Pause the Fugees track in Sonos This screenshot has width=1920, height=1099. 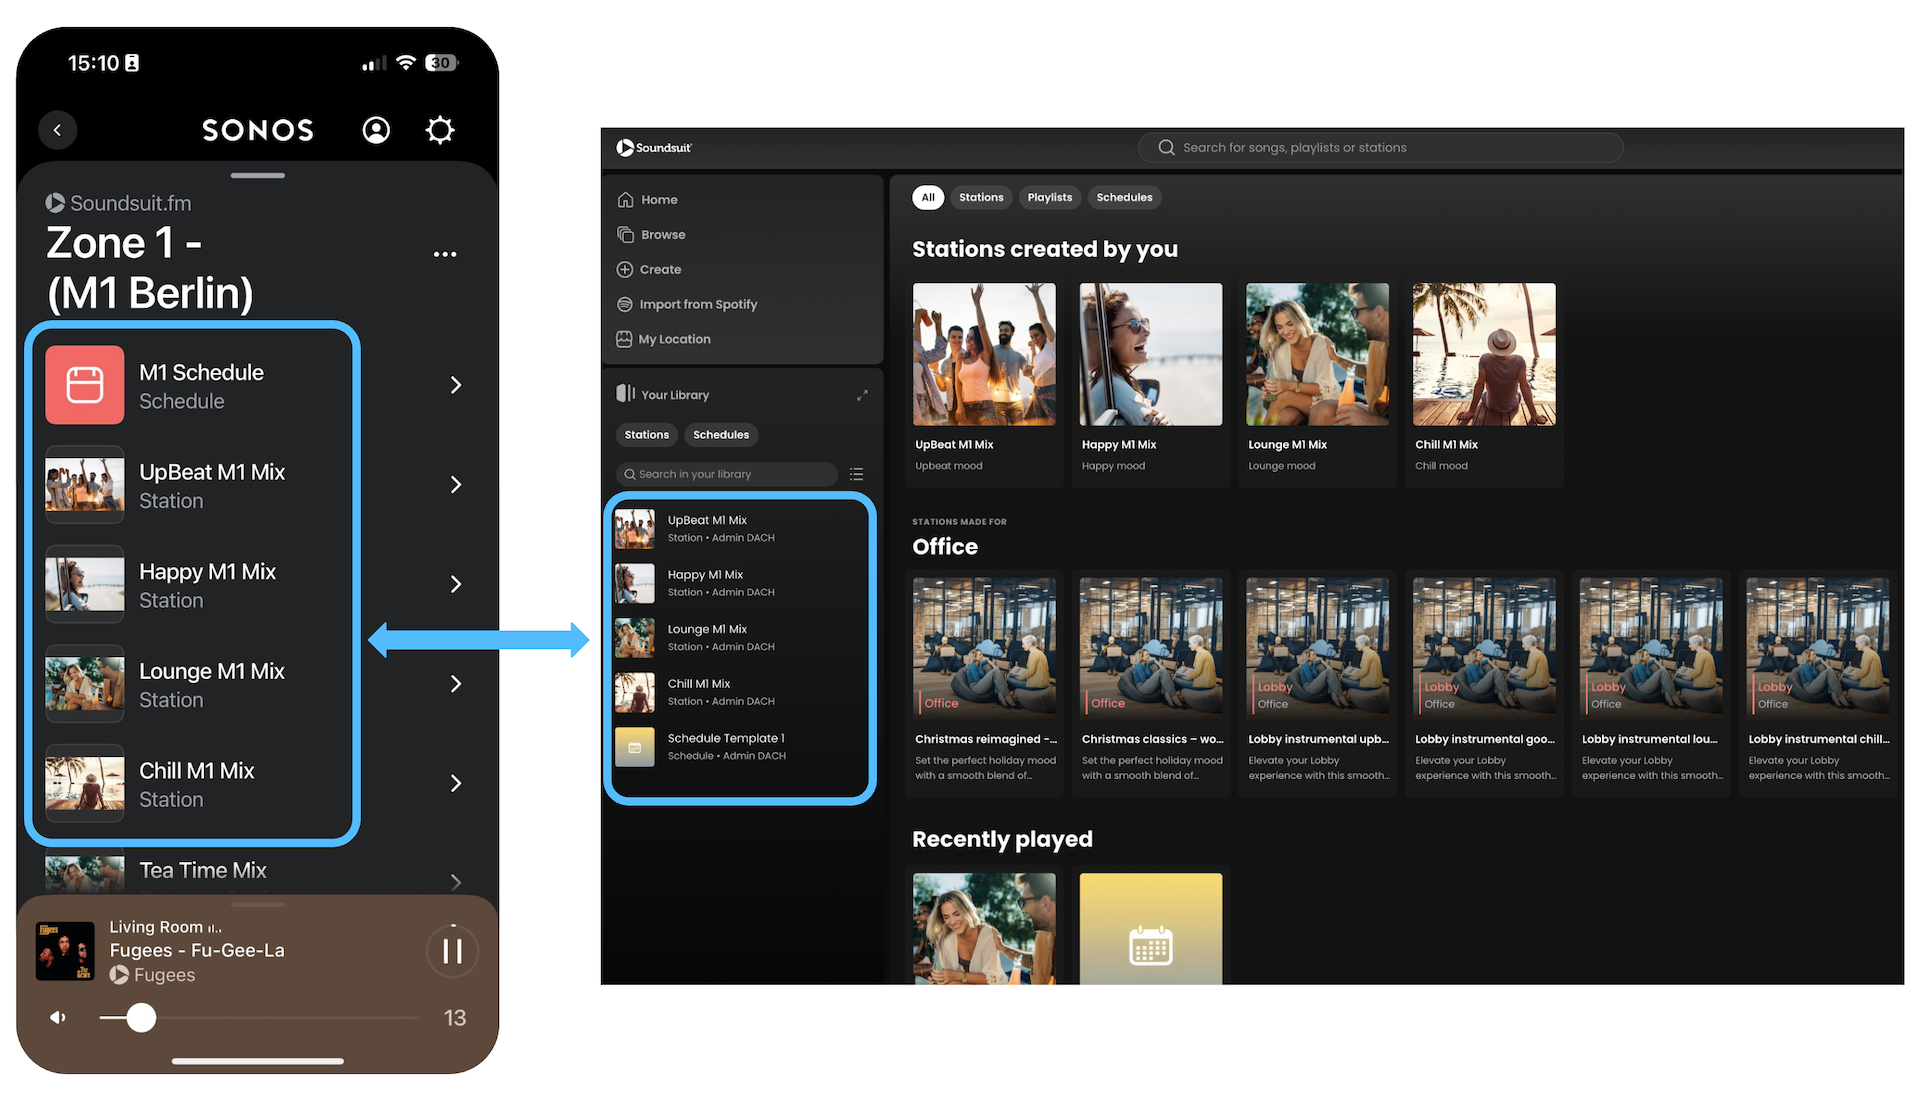point(452,951)
